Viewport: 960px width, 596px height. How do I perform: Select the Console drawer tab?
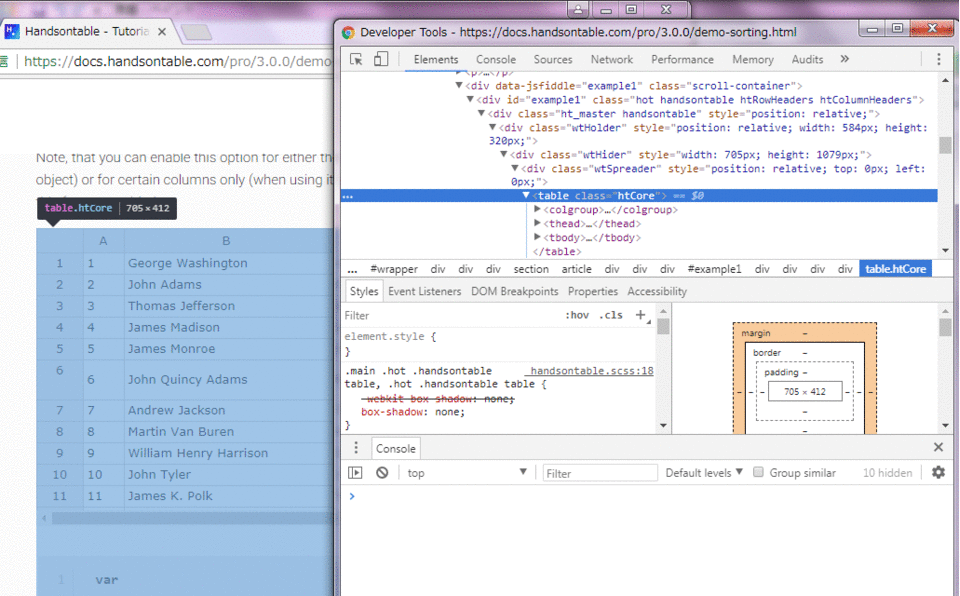[396, 448]
